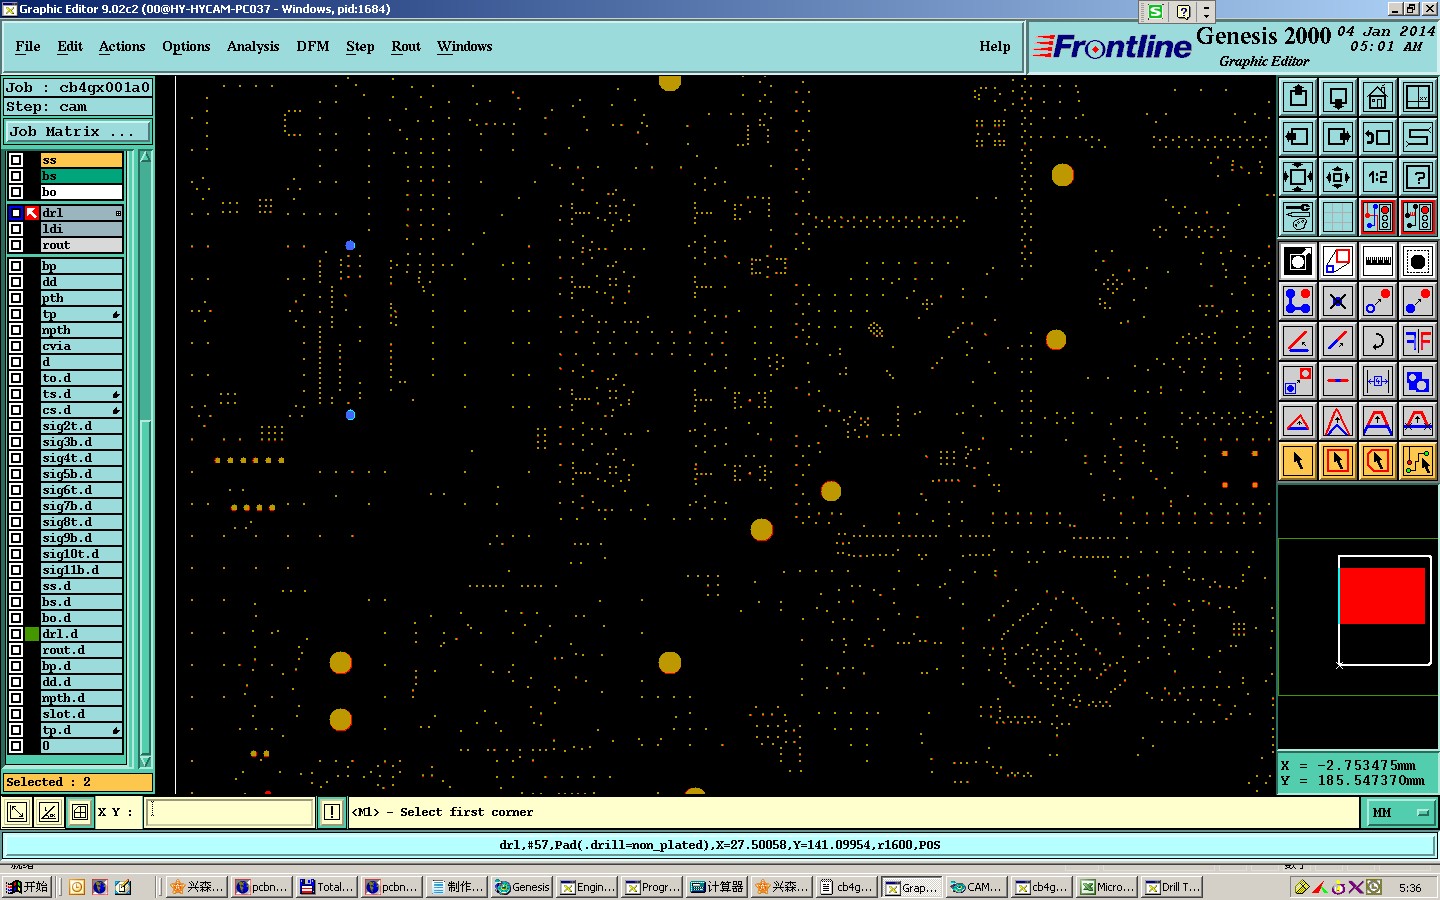Click the white bo layer name bar
The image size is (1440, 900).
click(81, 192)
